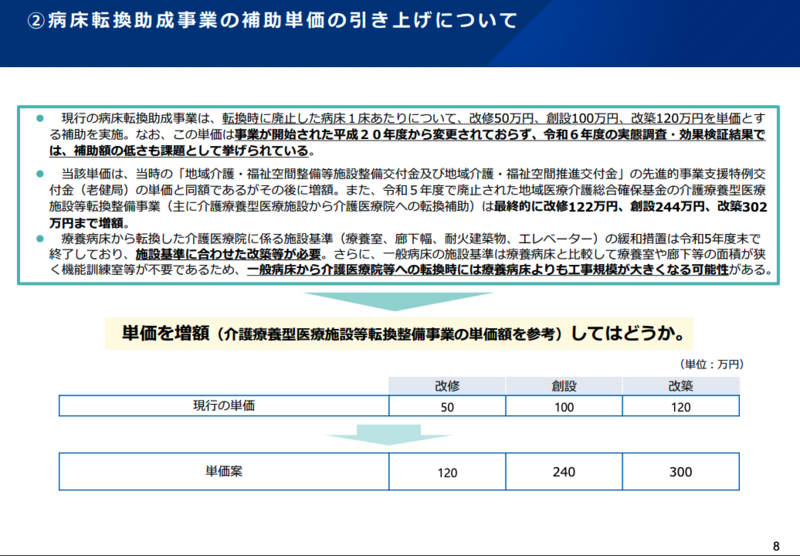
Task: Select the 改築 column header
Action: tap(680, 386)
